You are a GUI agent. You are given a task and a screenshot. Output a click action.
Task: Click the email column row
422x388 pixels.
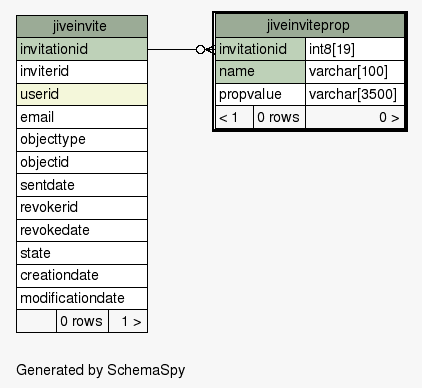(82, 117)
